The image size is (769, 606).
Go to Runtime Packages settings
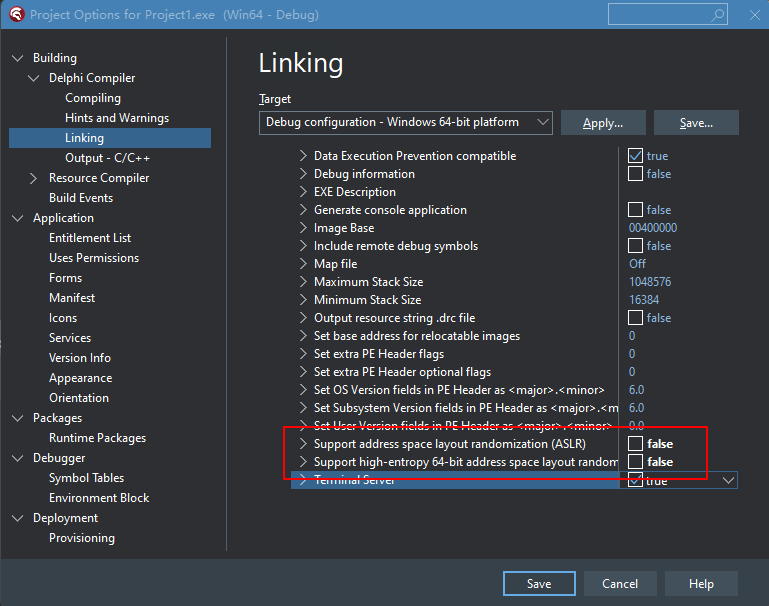click(97, 438)
